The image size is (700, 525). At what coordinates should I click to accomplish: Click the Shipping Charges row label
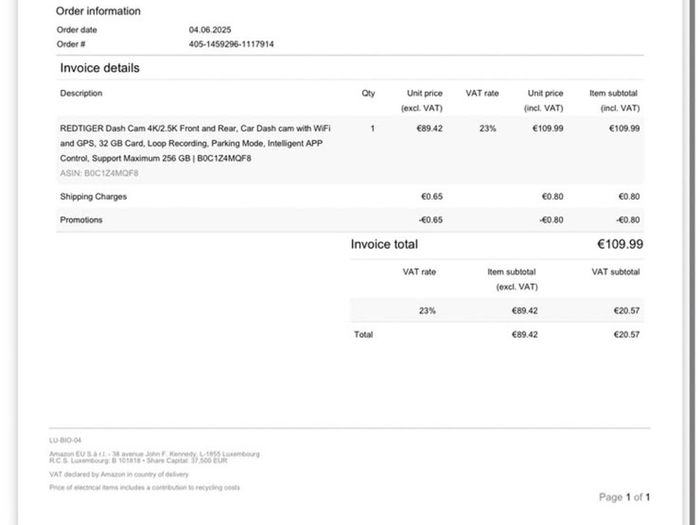pyautogui.click(x=93, y=196)
